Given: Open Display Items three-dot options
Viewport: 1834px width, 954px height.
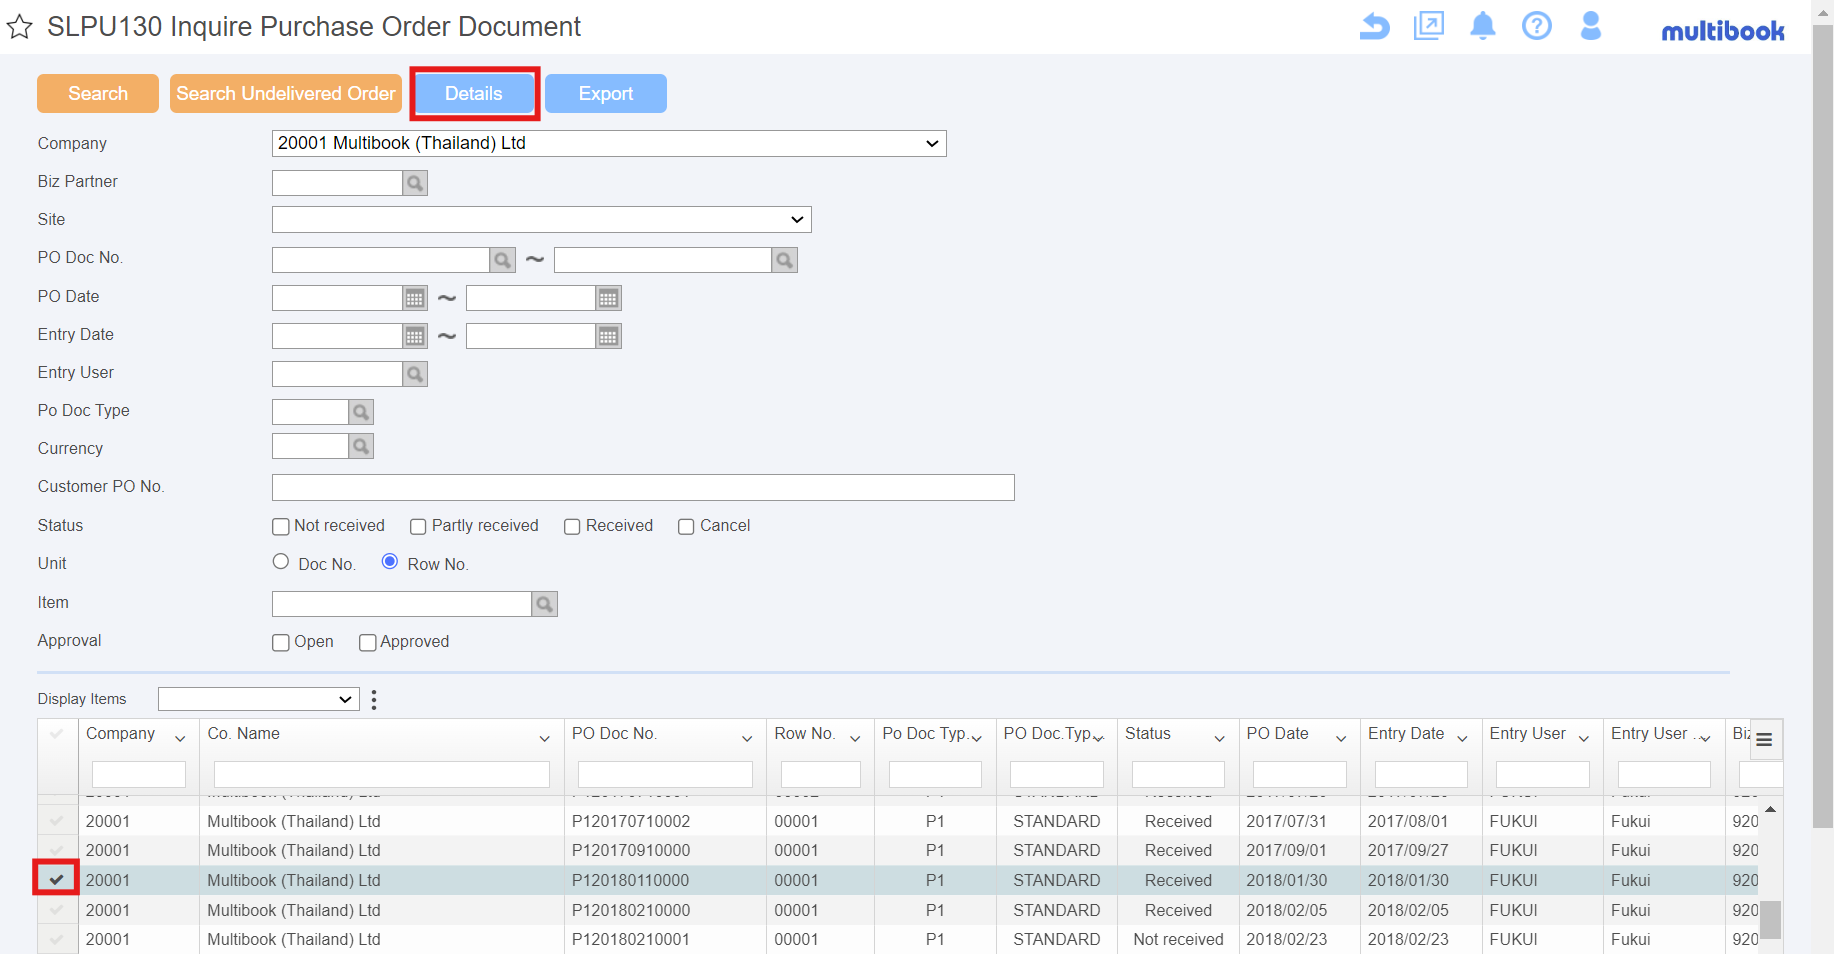Looking at the screenshot, I should [374, 700].
